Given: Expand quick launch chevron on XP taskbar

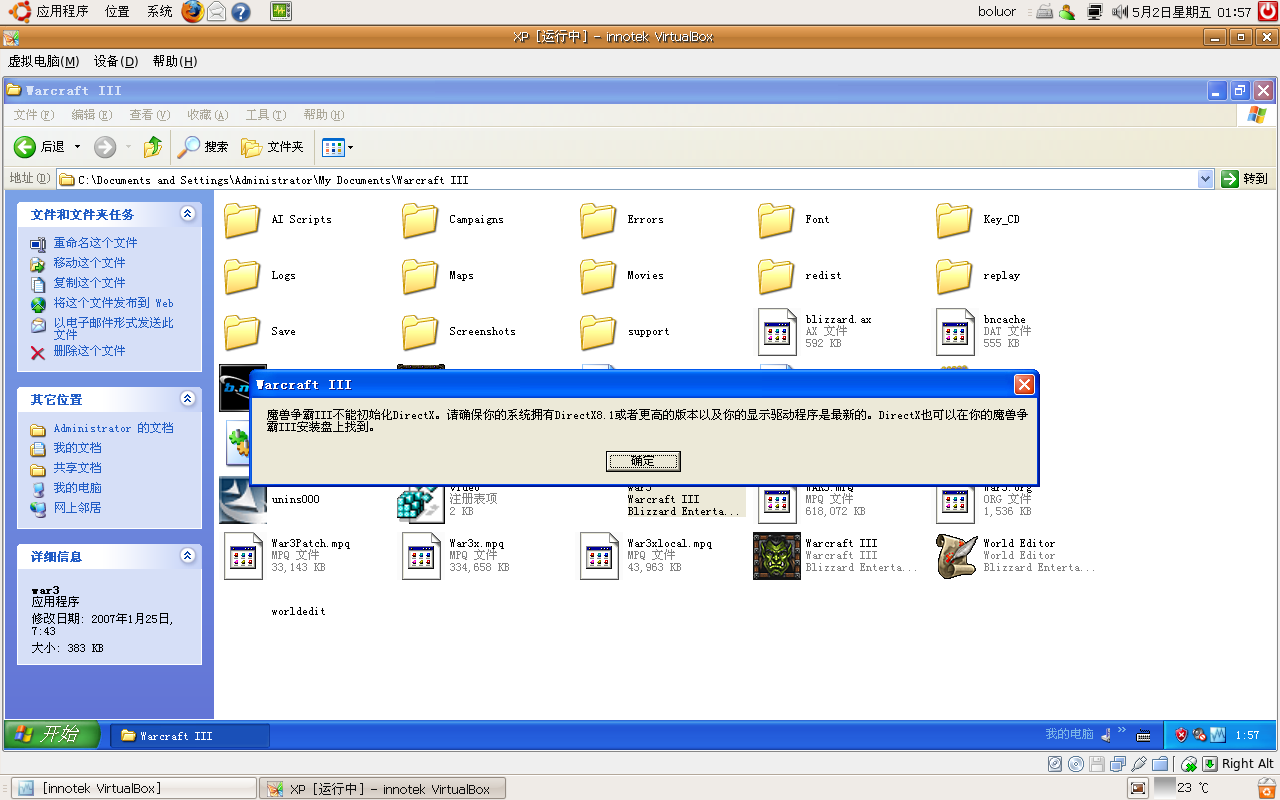Looking at the screenshot, I should [x=1122, y=731].
